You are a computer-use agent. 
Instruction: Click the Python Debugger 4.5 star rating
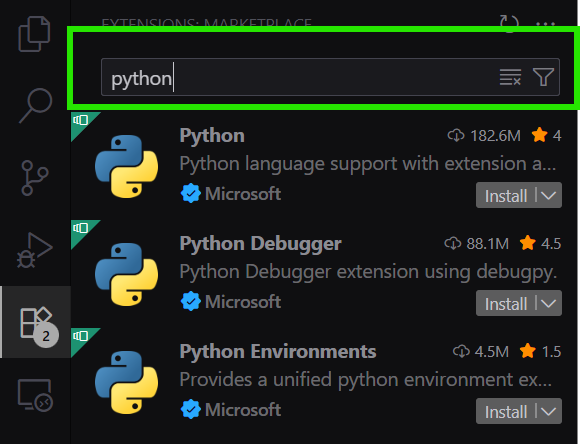[x=540, y=244]
